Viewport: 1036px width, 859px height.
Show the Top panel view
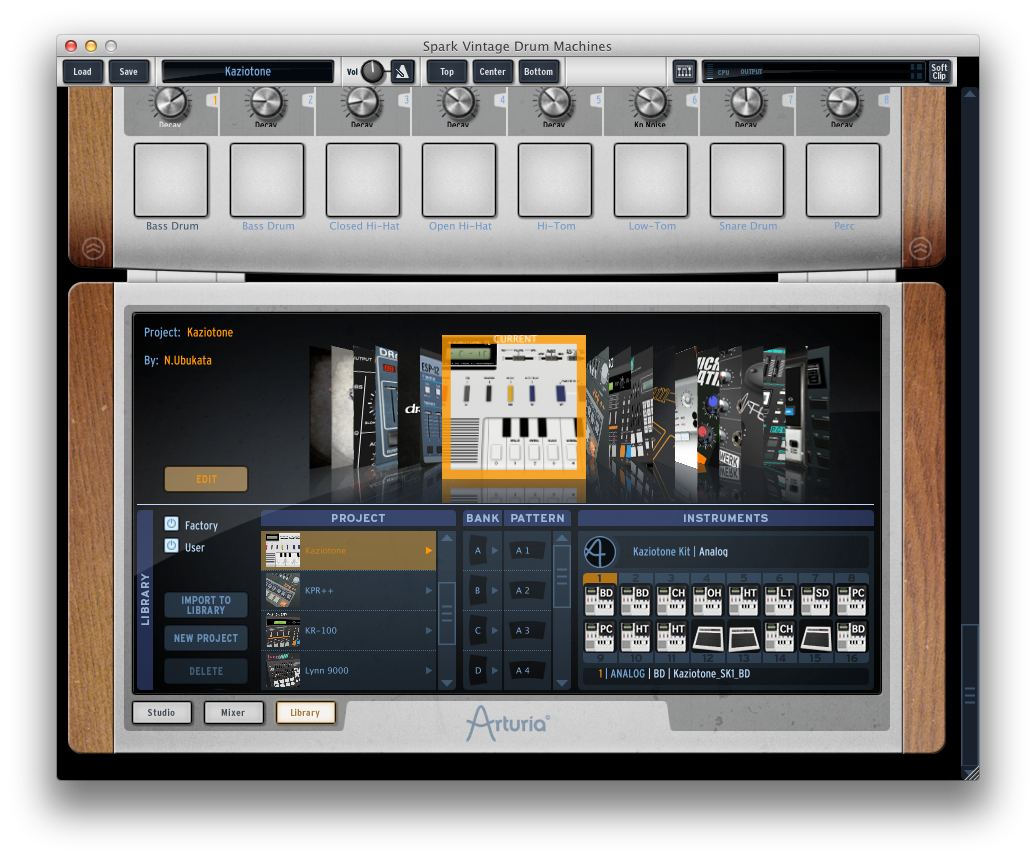pyautogui.click(x=447, y=71)
